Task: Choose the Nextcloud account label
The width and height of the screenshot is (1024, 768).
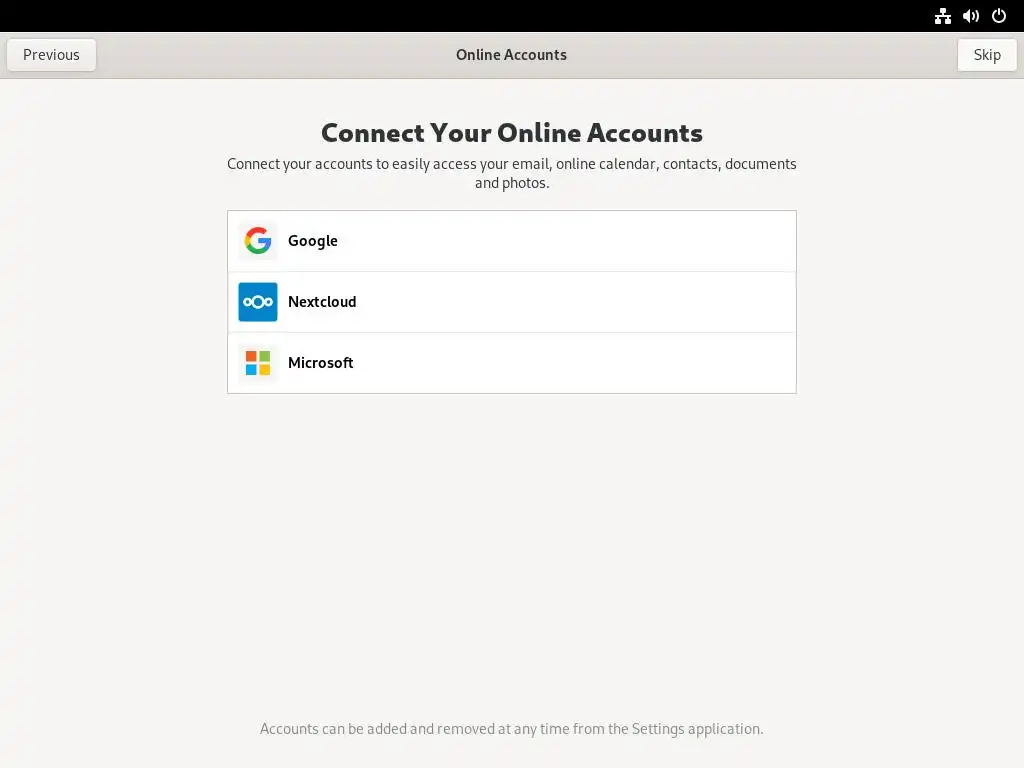Action: pyautogui.click(x=322, y=302)
